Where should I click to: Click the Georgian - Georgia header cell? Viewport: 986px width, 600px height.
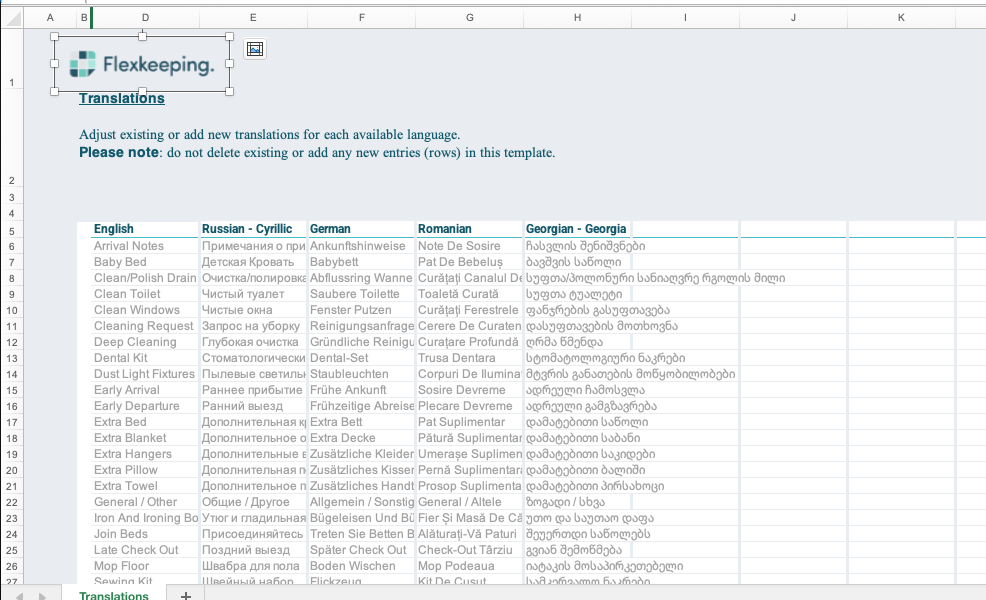pyautogui.click(x=577, y=229)
